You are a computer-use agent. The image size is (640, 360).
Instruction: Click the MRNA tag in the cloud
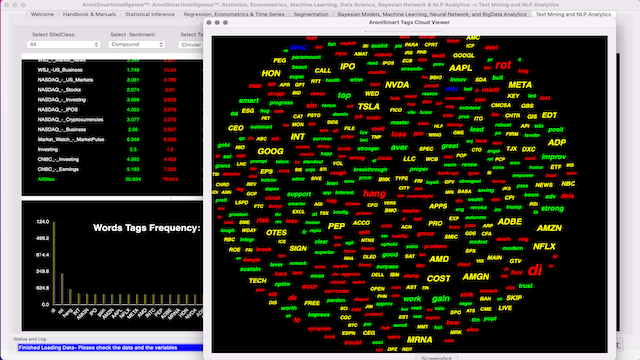click(x=419, y=340)
